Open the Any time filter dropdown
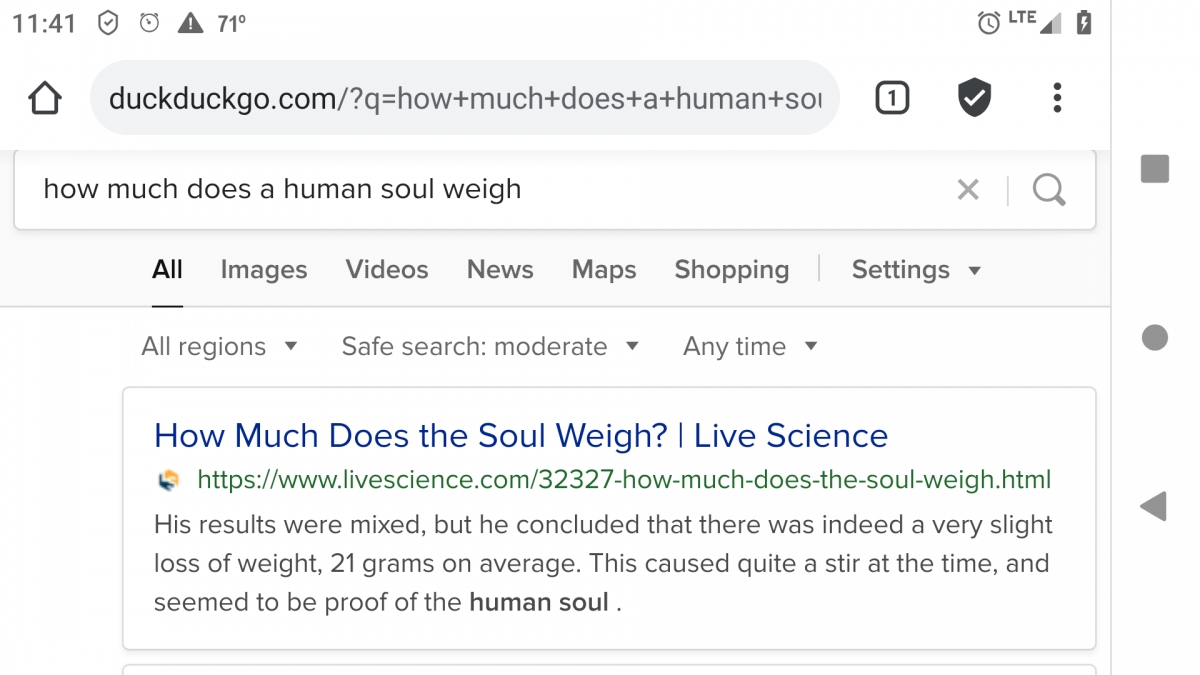The width and height of the screenshot is (1200, 675). 750,347
